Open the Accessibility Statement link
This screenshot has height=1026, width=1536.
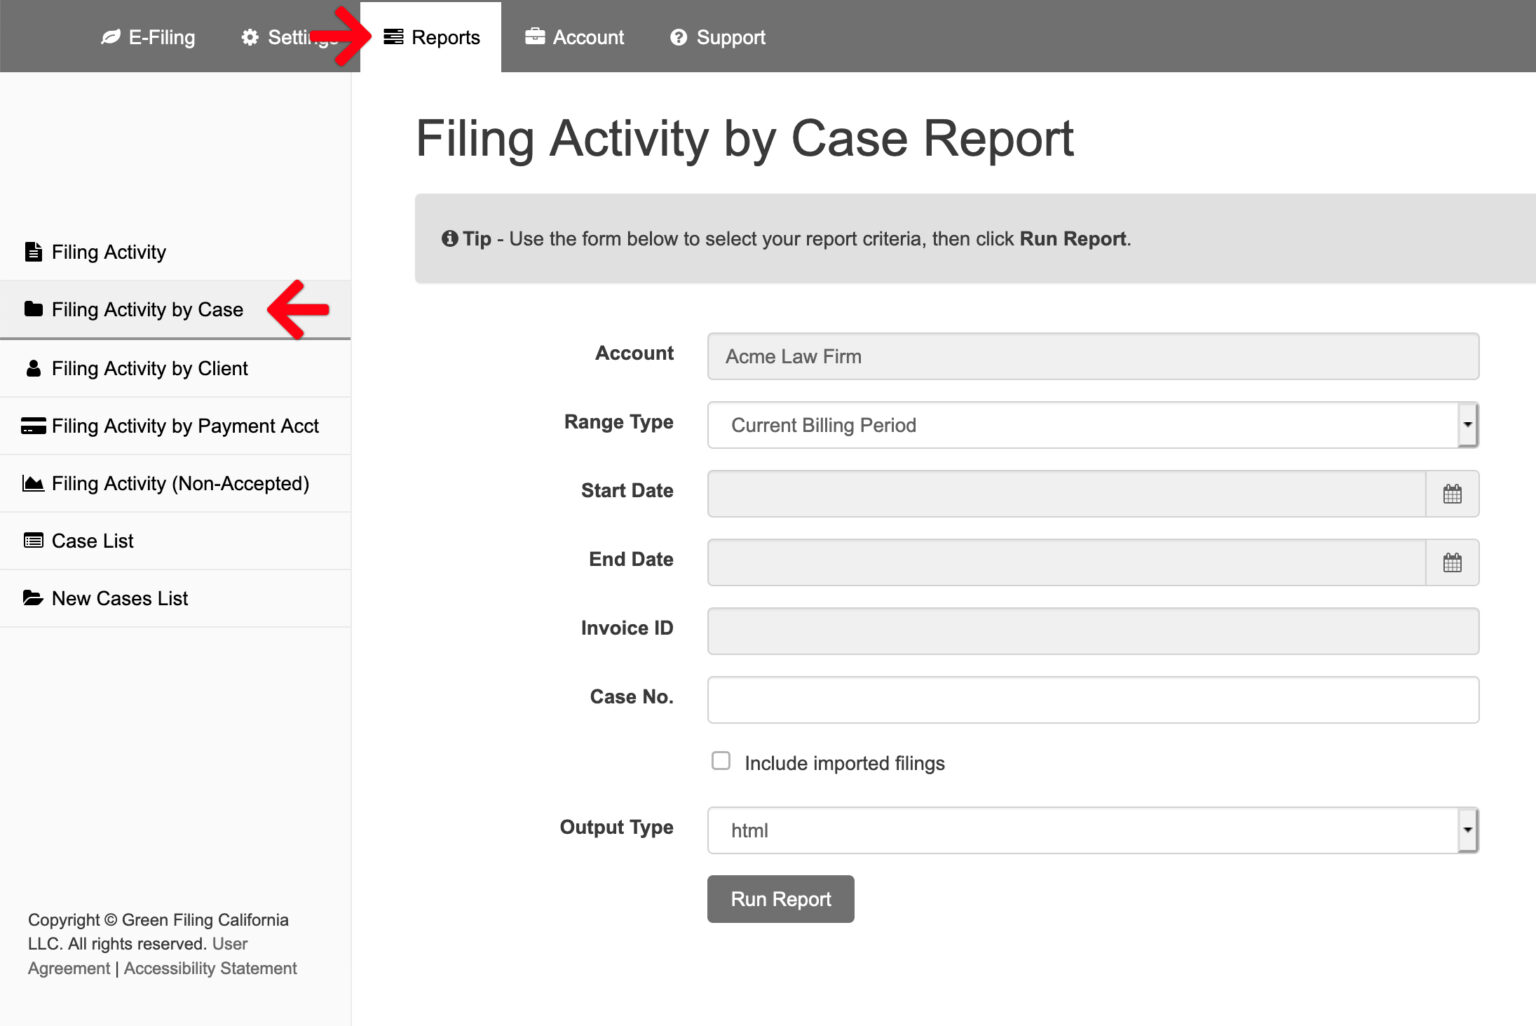coord(209,967)
